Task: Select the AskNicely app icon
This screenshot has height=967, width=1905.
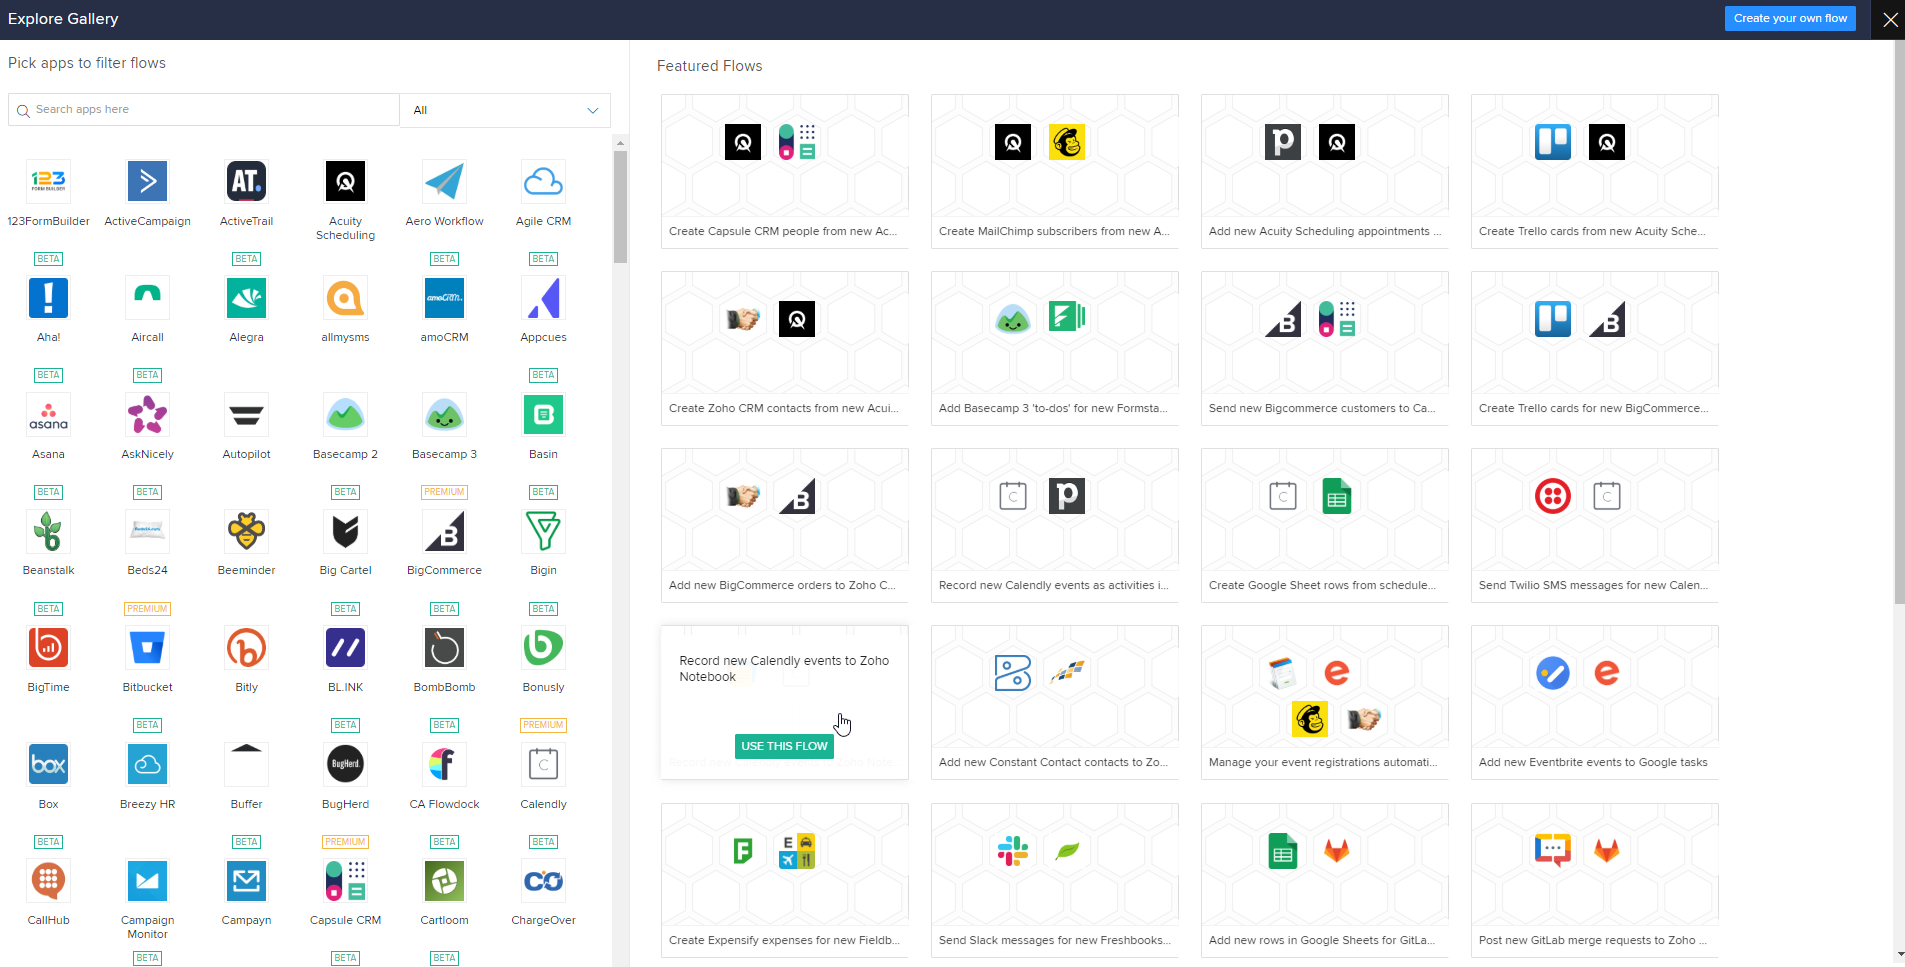Action: click(x=147, y=415)
